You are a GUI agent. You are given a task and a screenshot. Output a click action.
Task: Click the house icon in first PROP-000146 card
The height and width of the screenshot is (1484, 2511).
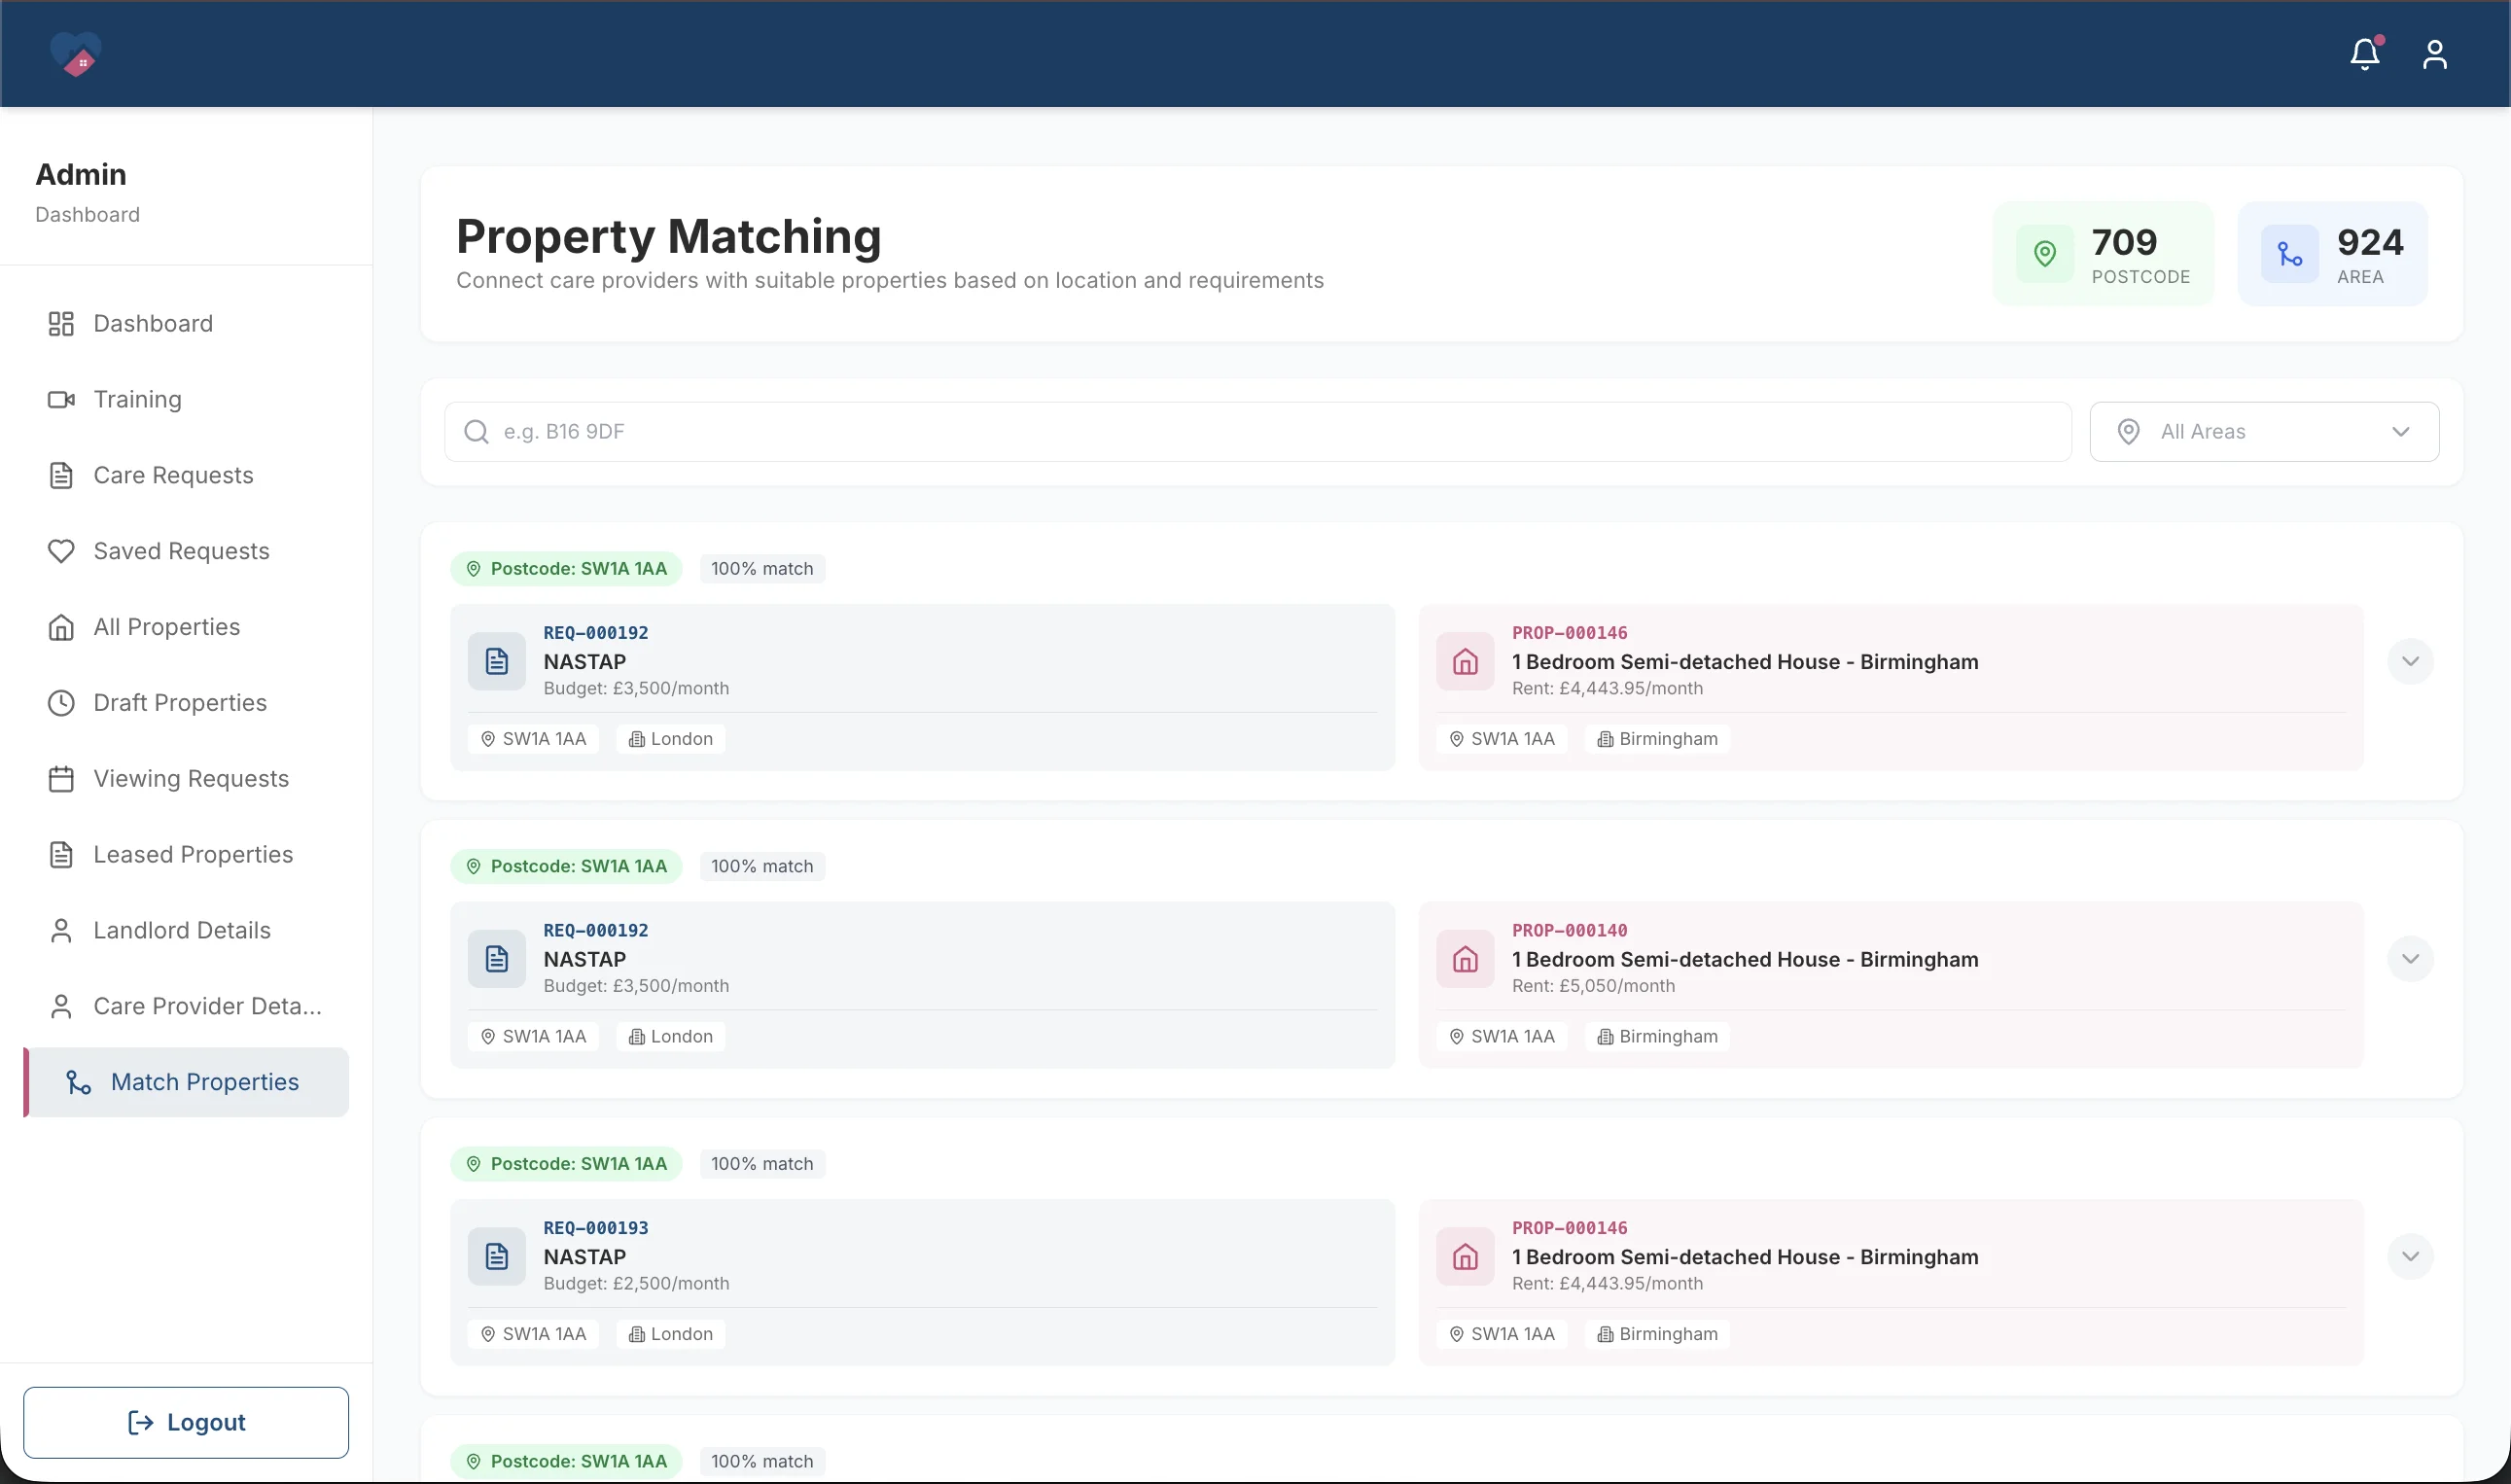tap(1465, 661)
